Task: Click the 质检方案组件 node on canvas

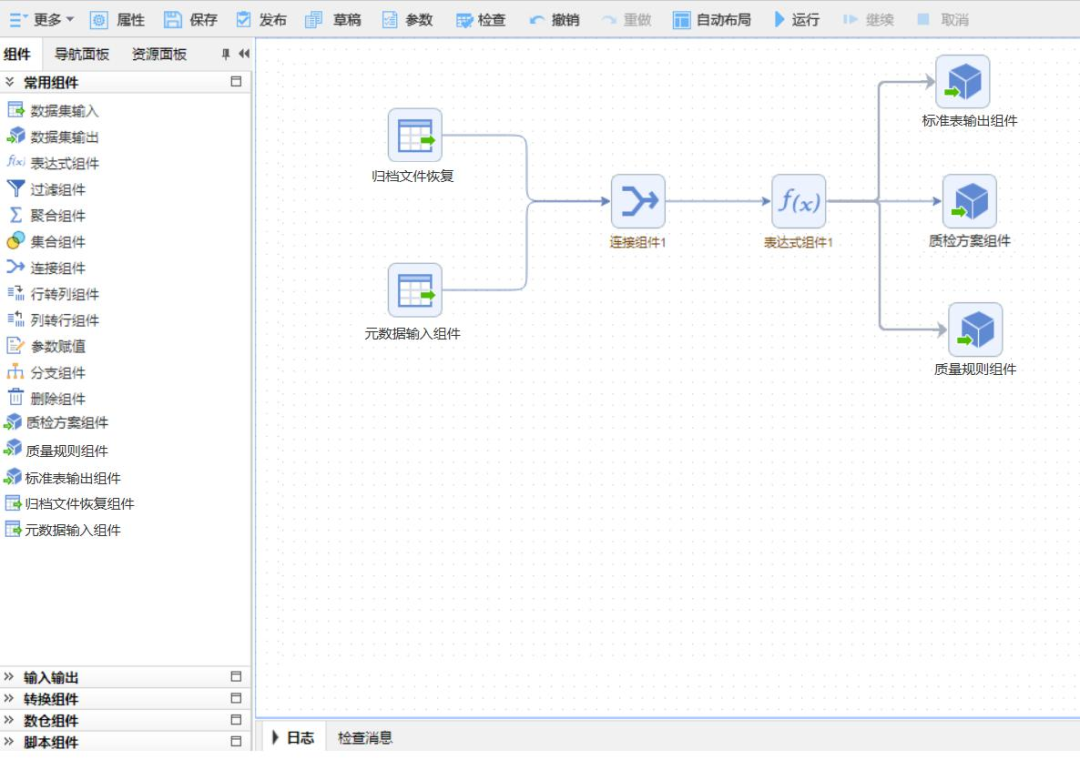Action: point(969,202)
